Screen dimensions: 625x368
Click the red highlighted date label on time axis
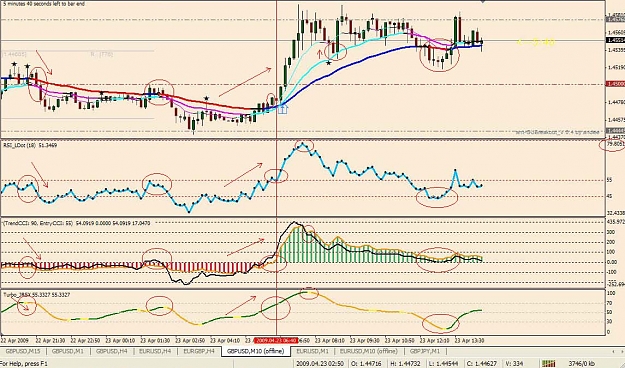[x=276, y=340]
